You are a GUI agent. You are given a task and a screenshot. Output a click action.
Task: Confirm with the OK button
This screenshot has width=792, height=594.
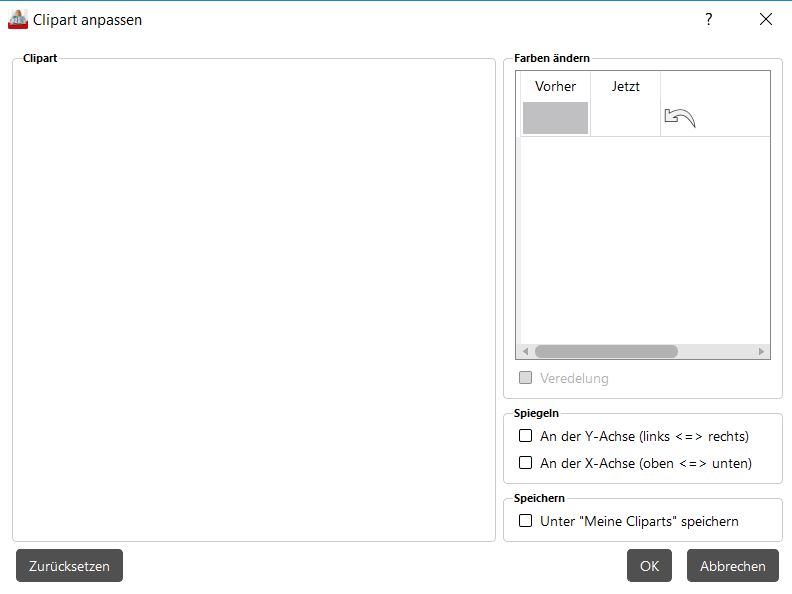point(649,566)
